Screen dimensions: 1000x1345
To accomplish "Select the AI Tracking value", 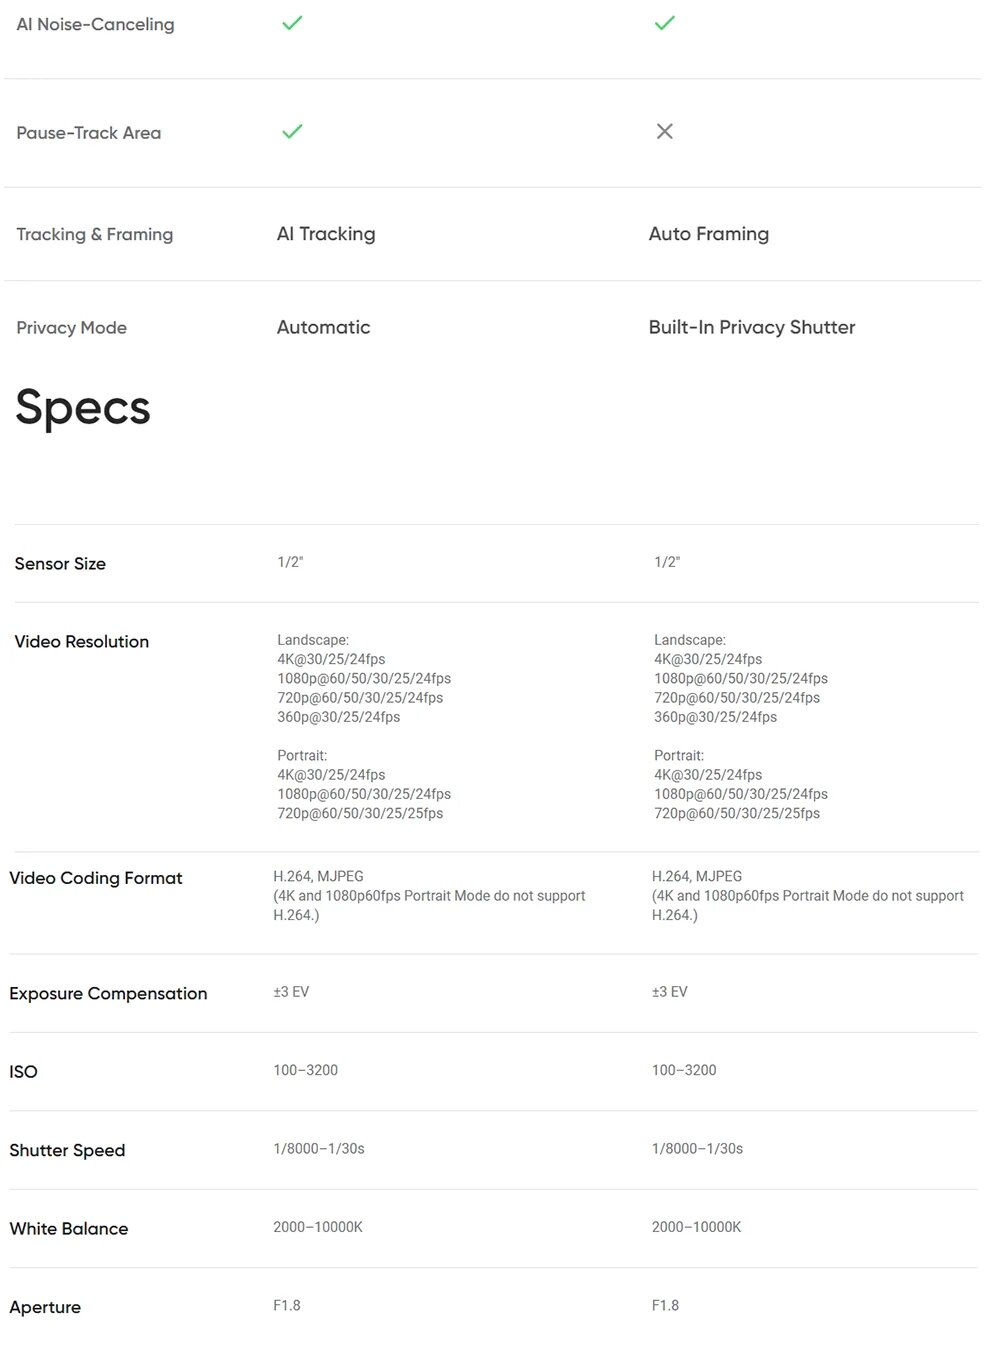I will point(326,234).
